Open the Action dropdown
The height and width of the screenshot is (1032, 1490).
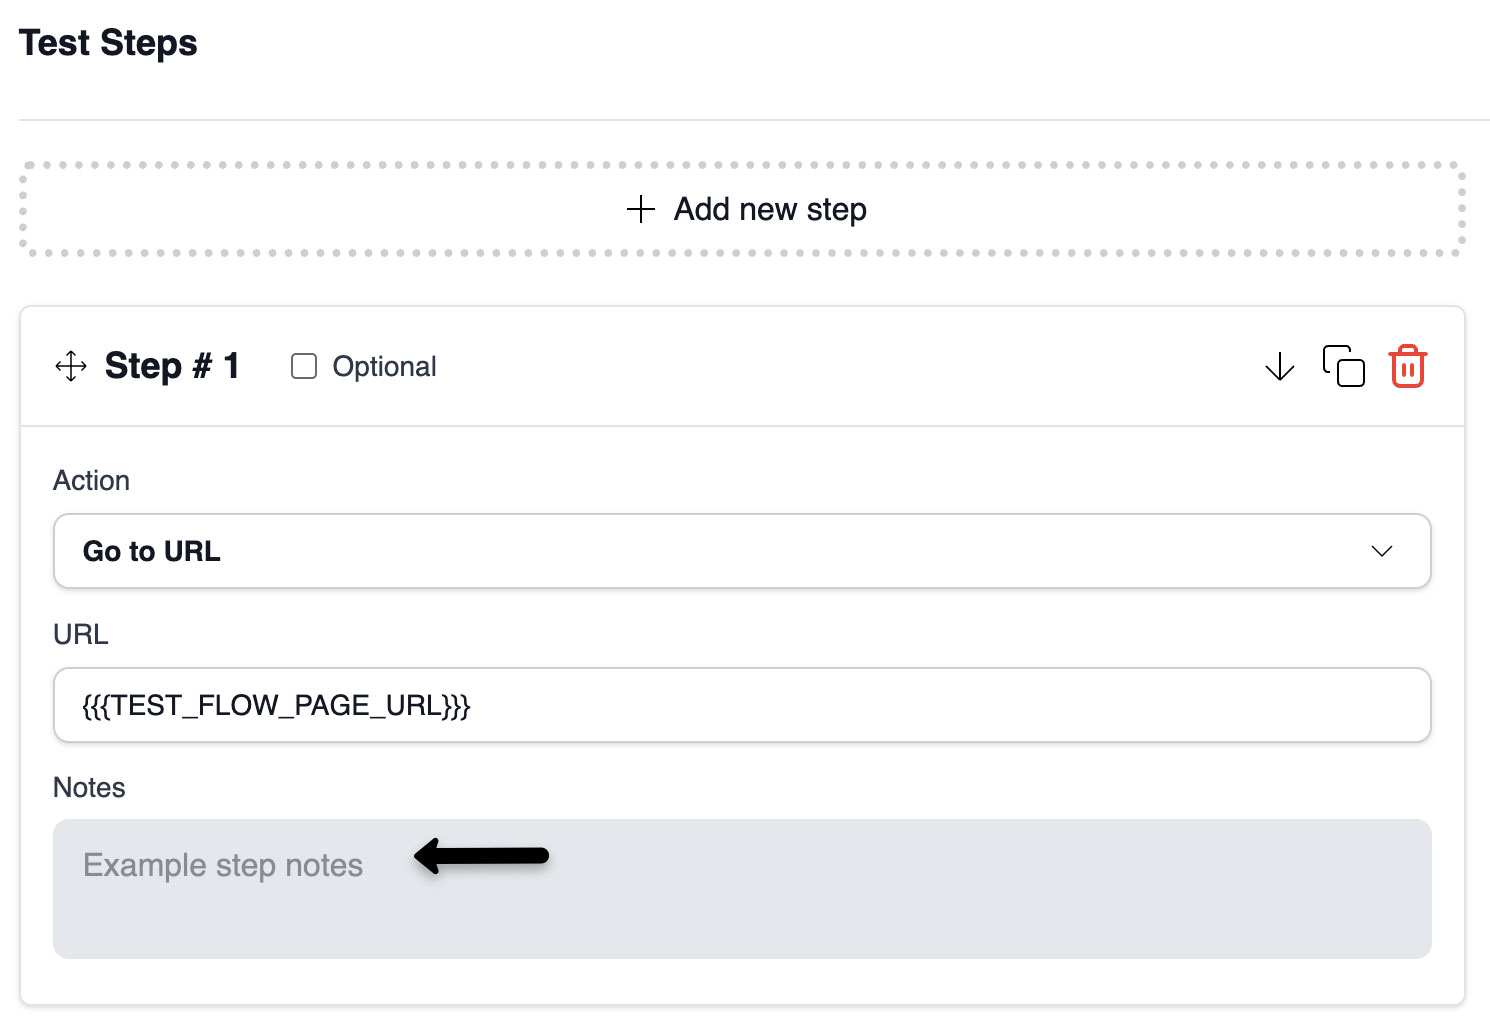(741, 551)
